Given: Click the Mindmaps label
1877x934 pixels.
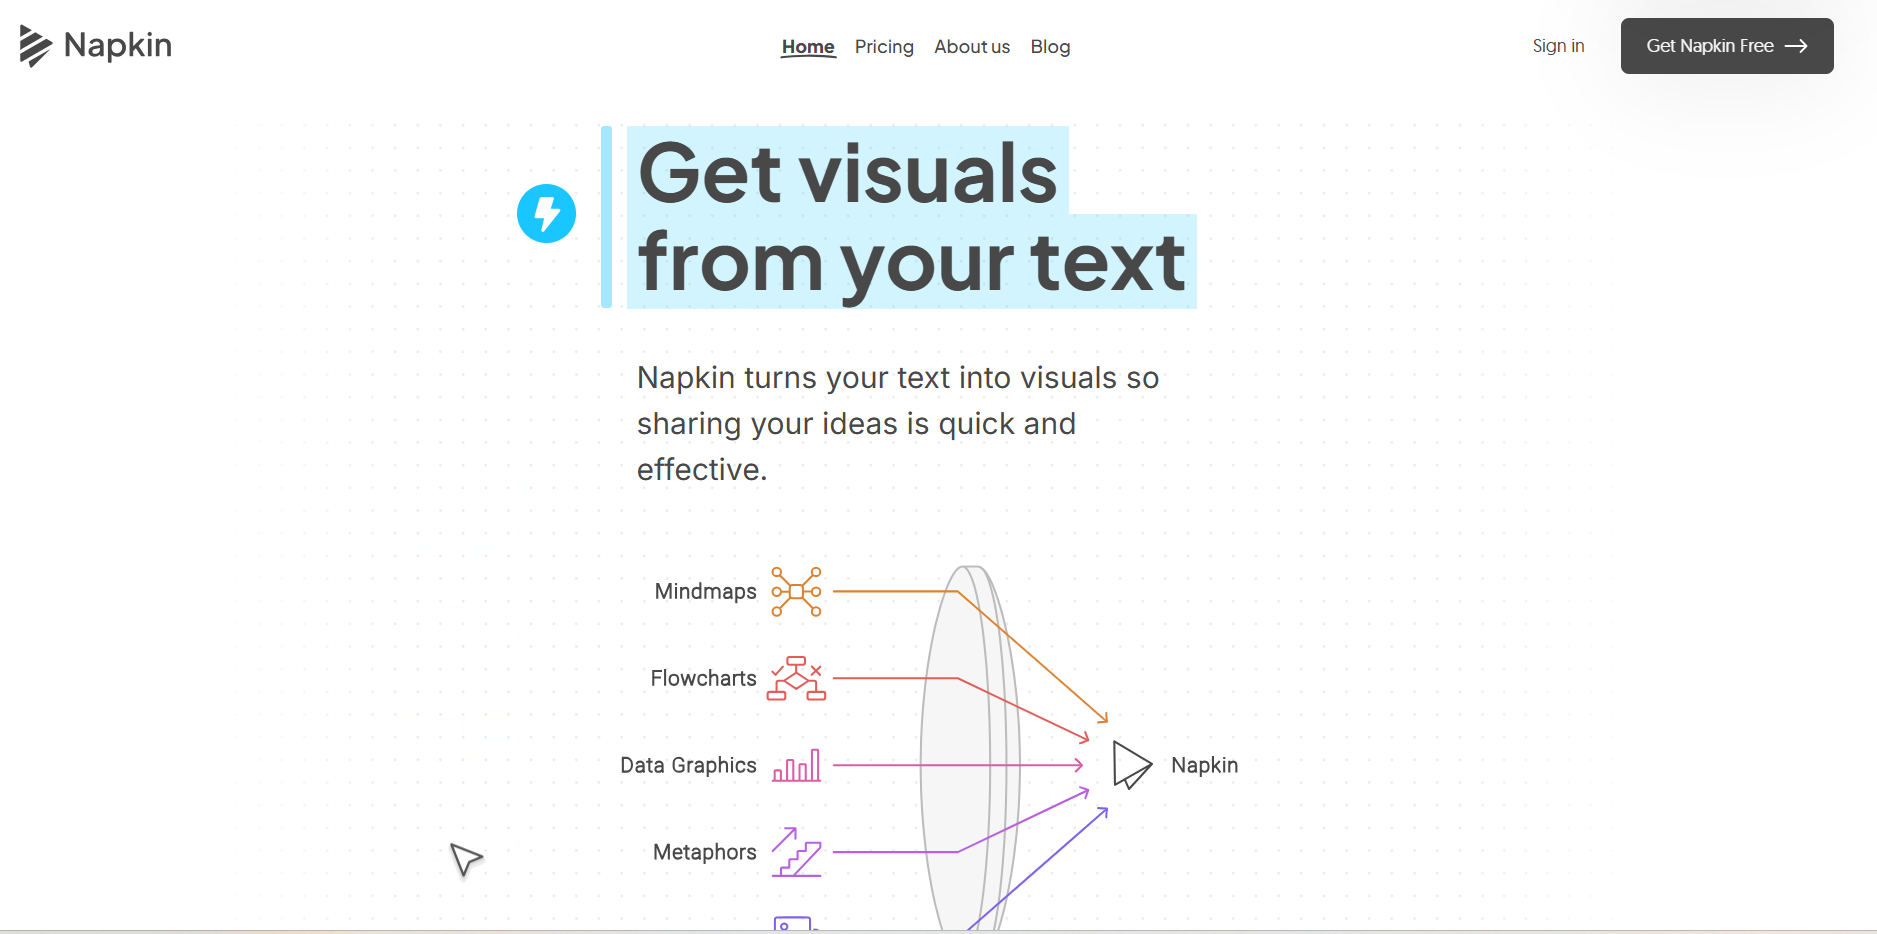Looking at the screenshot, I should coord(705,591).
